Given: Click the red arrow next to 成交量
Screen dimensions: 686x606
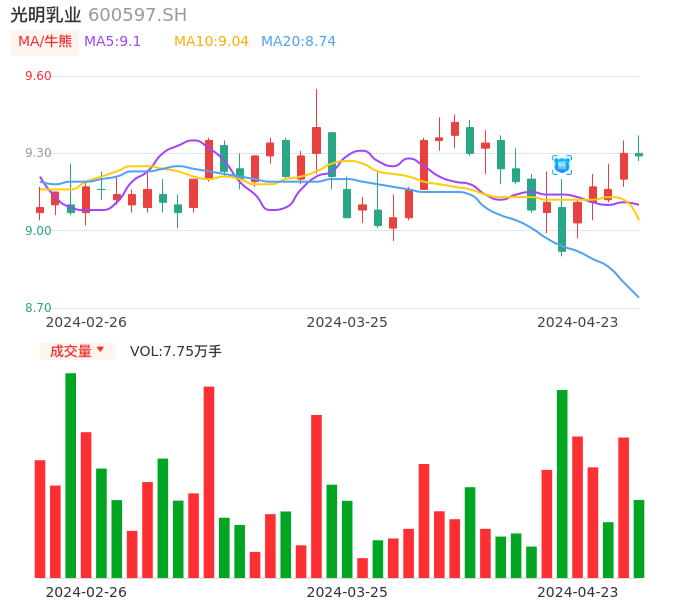Looking at the screenshot, I should click(x=100, y=350).
